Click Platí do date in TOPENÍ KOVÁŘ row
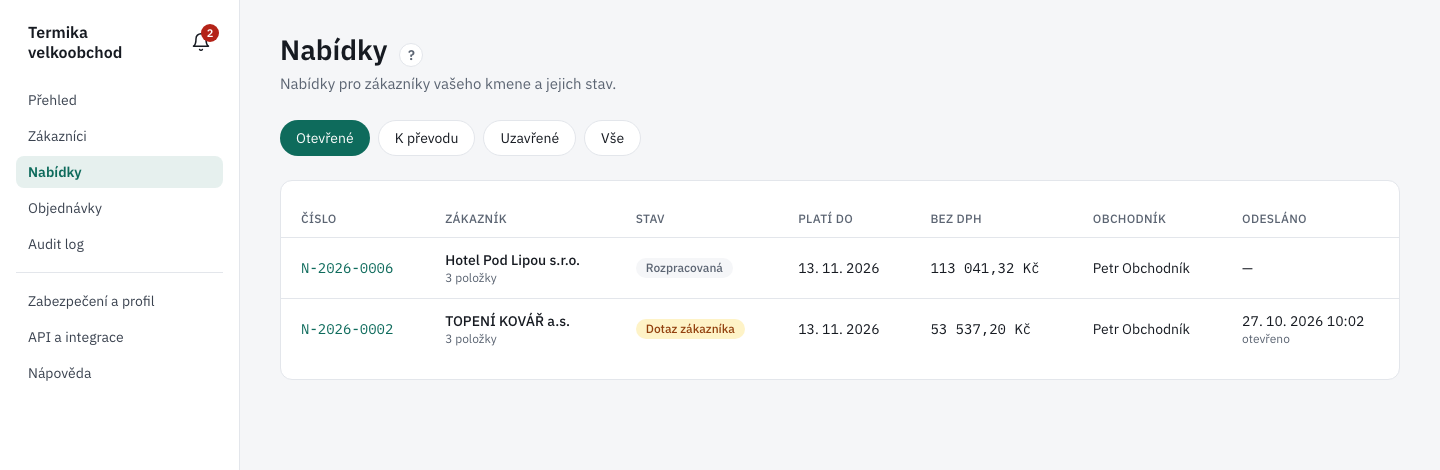Viewport: 1440px width, 470px height. click(x=838, y=329)
